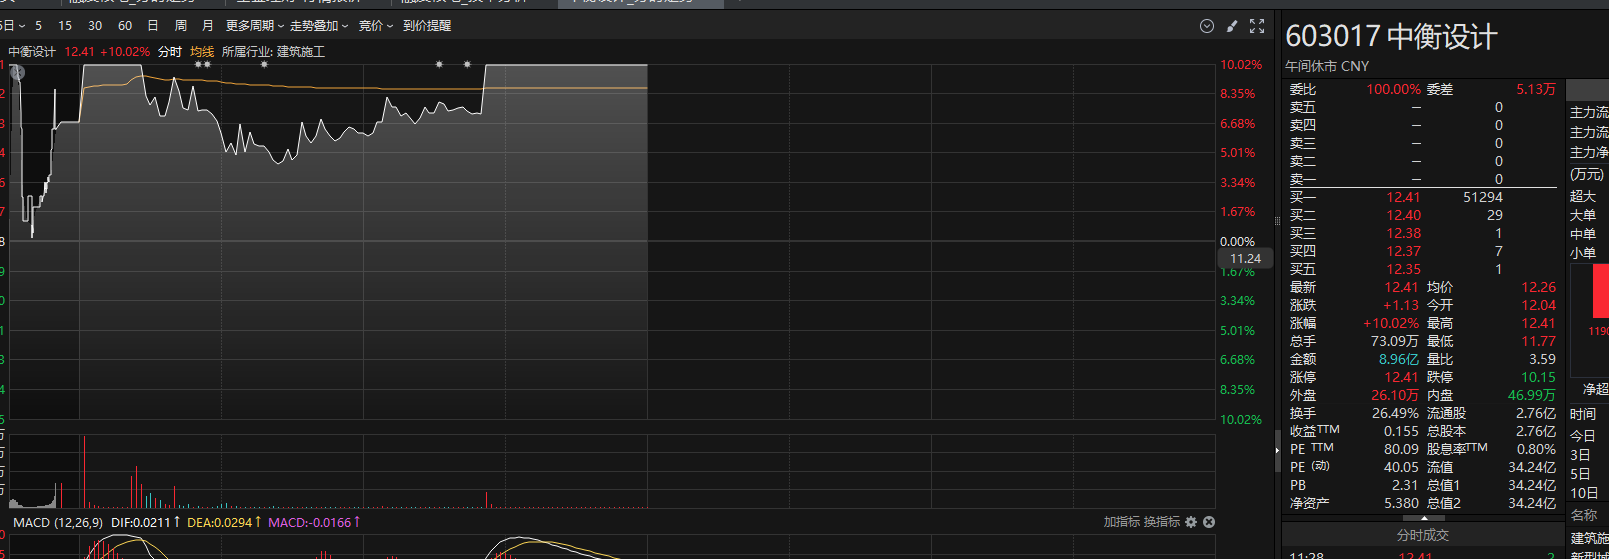The image size is (1609, 559).
Task: Switch to 周 weekly chart period
Action: 181,26
